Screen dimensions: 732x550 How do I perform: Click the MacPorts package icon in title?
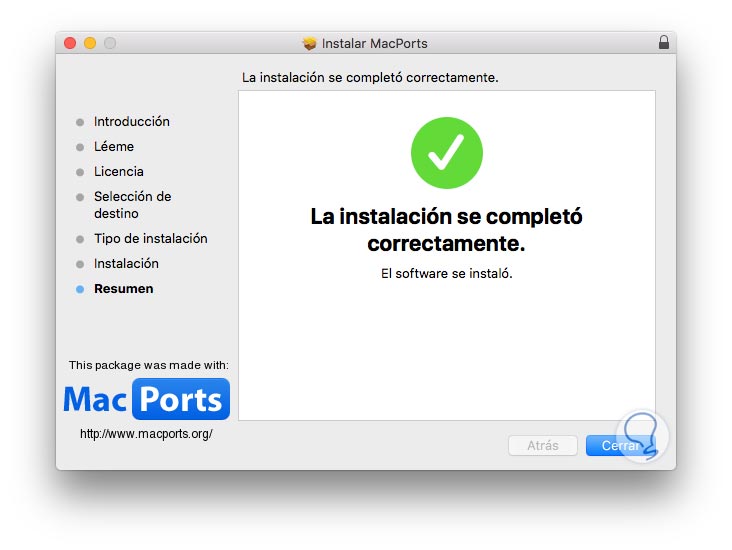[309, 43]
